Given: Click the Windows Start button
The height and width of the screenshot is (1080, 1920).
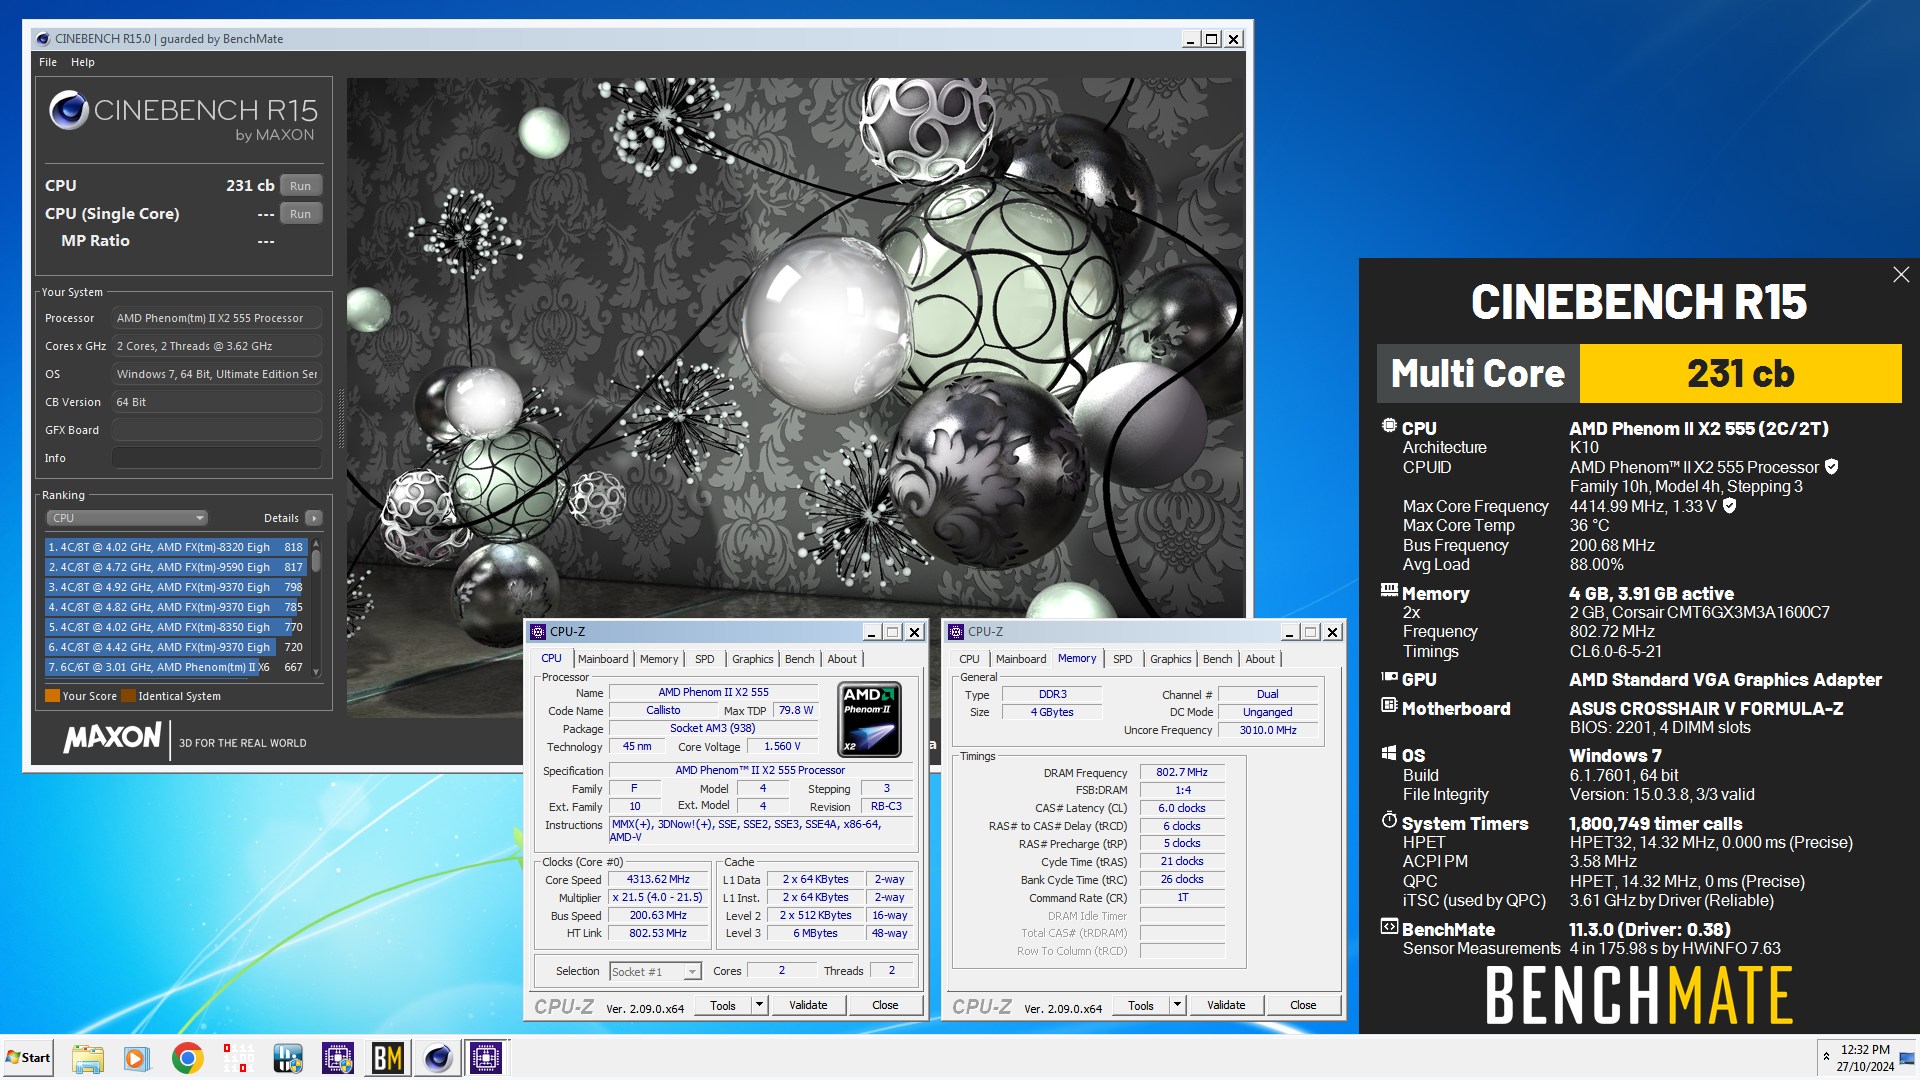Looking at the screenshot, I should (x=28, y=1058).
